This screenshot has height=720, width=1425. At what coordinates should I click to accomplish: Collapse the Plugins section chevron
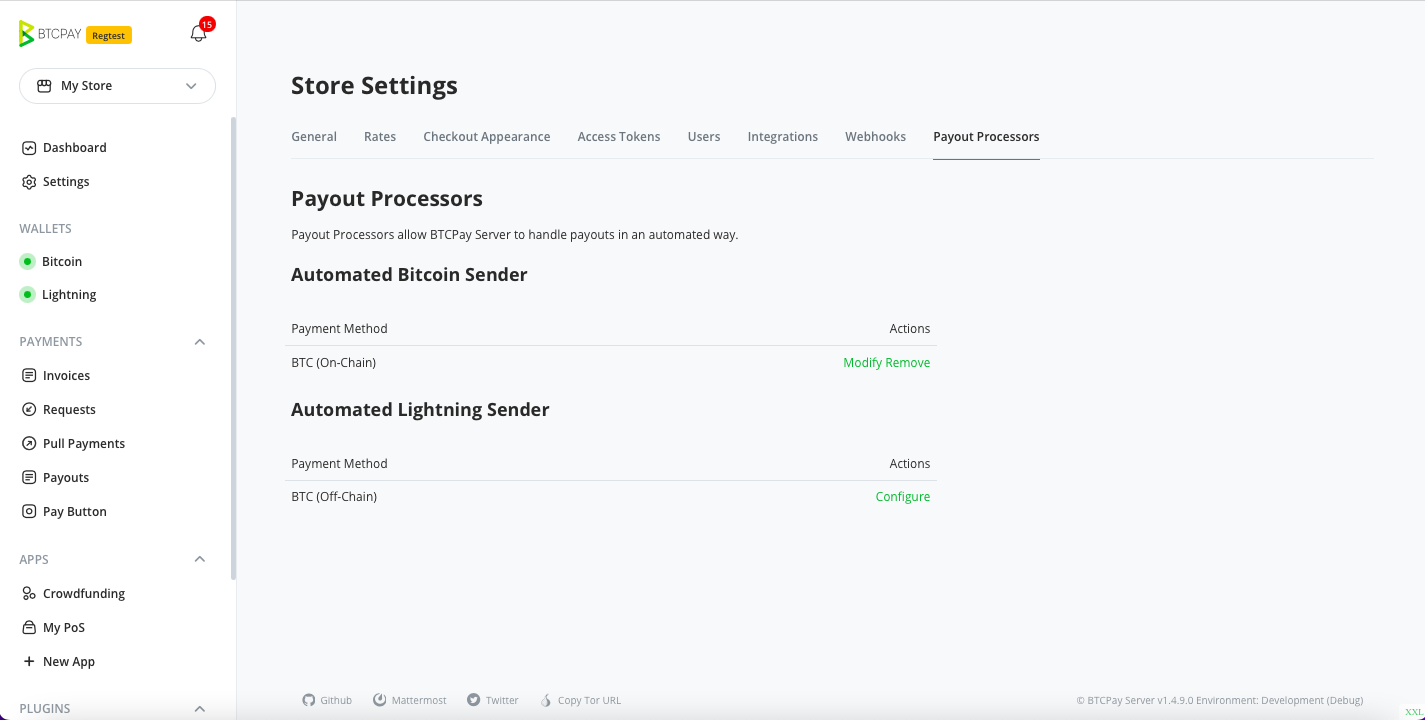[200, 709]
